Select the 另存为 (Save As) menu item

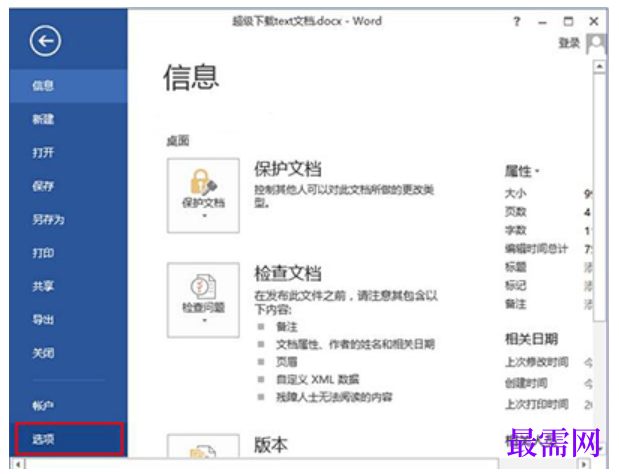pyautogui.click(x=68, y=219)
